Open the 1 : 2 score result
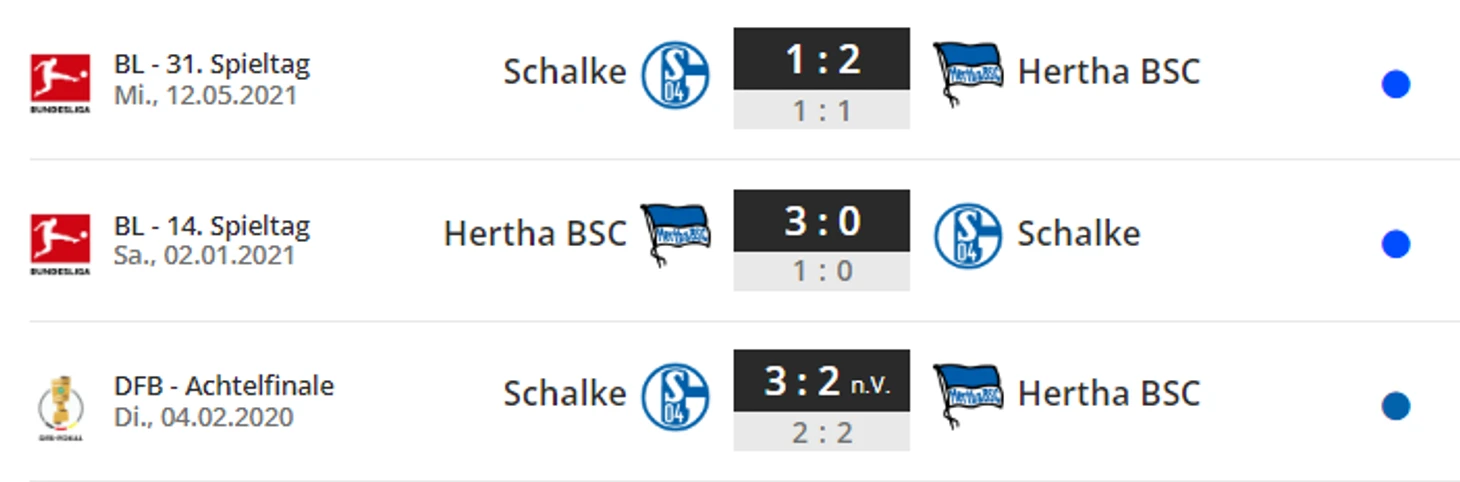Image resolution: width=1460 pixels, height=482 pixels. pos(822,59)
